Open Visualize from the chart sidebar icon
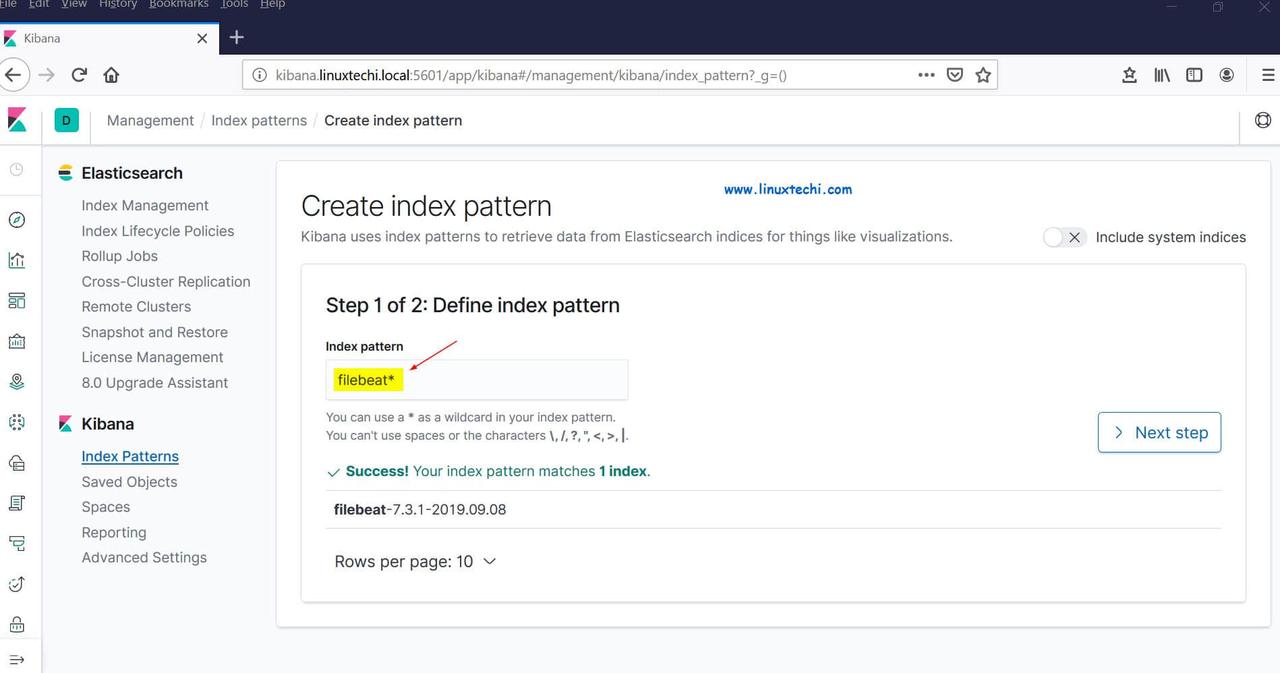 click(16, 261)
